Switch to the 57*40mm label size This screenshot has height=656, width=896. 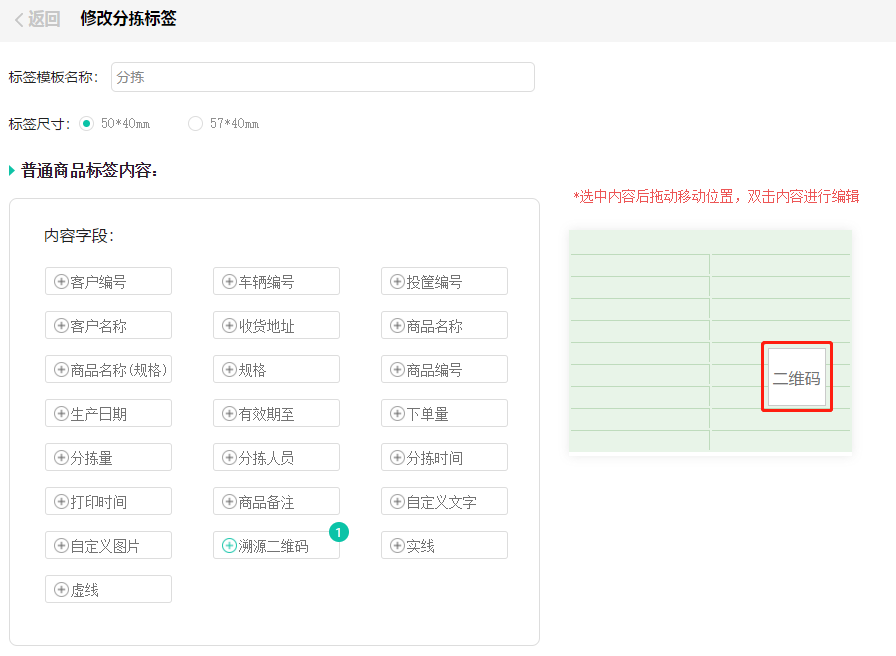click(x=195, y=123)
